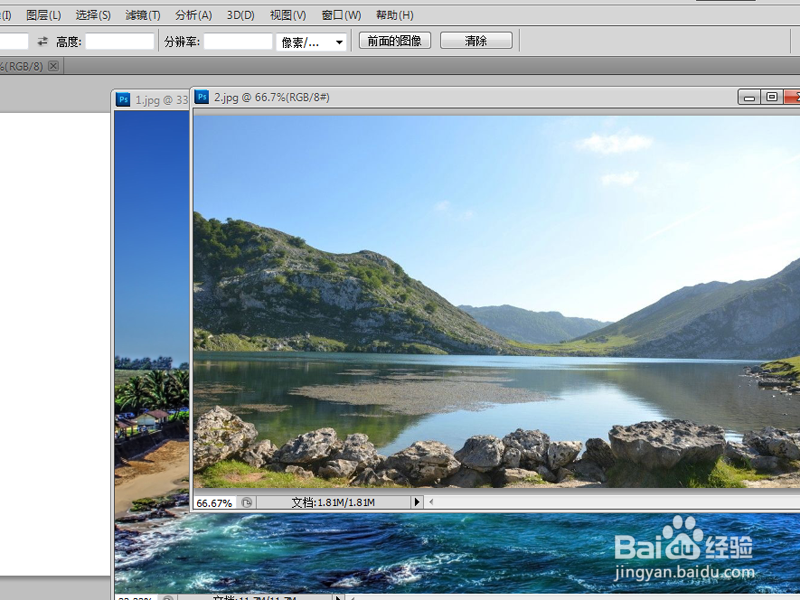Click the 分辨率 input field
This screenshot has width=800, height=600.
point(238,41)
